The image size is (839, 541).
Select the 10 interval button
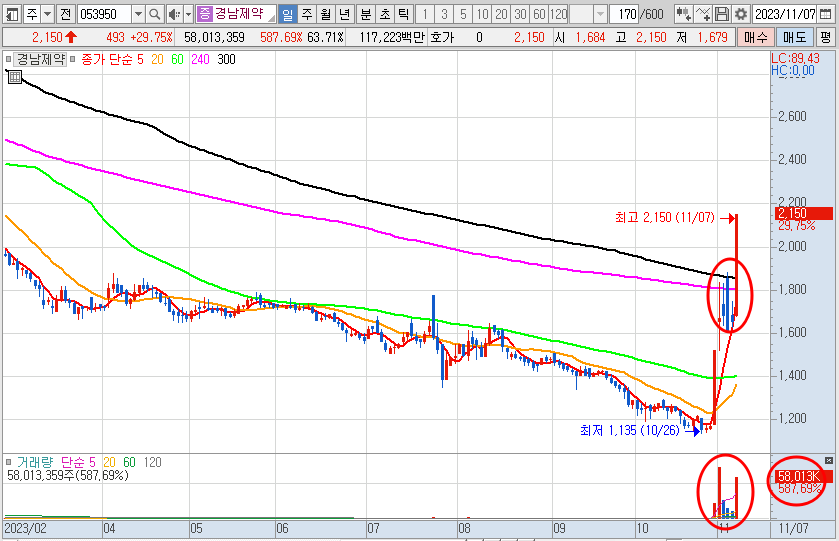pyautogui.click(x=483, y=14)
